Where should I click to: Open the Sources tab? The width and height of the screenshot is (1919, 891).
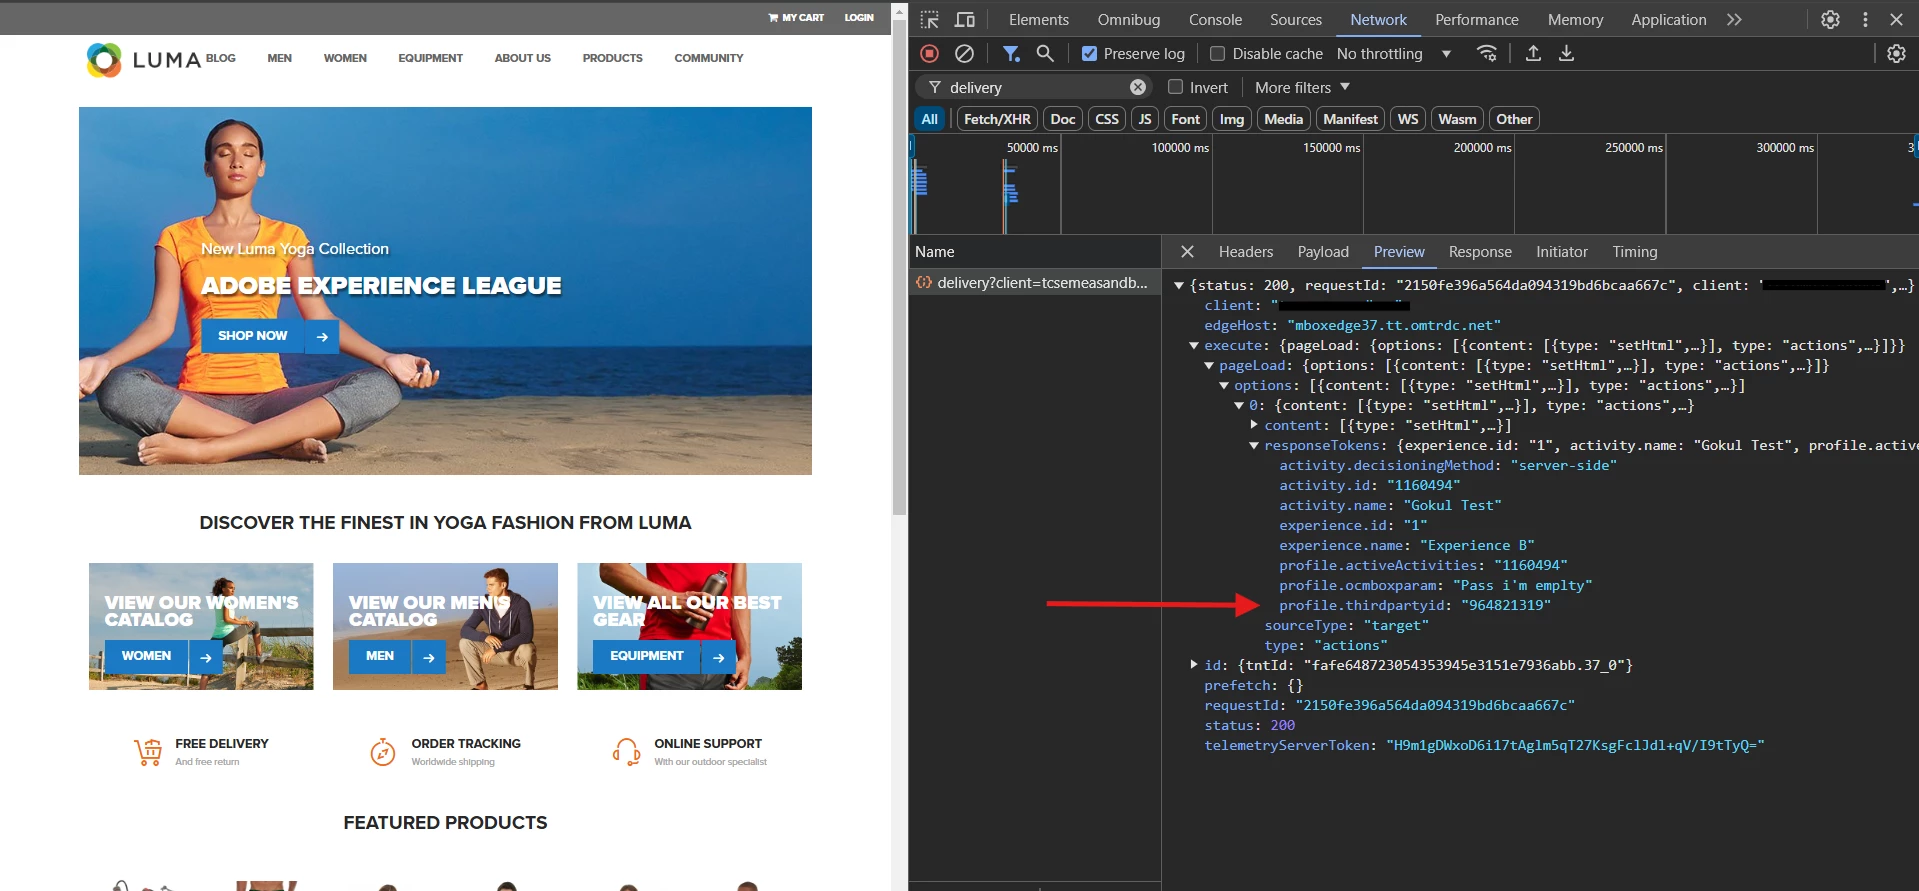[x=1296, y=20]
